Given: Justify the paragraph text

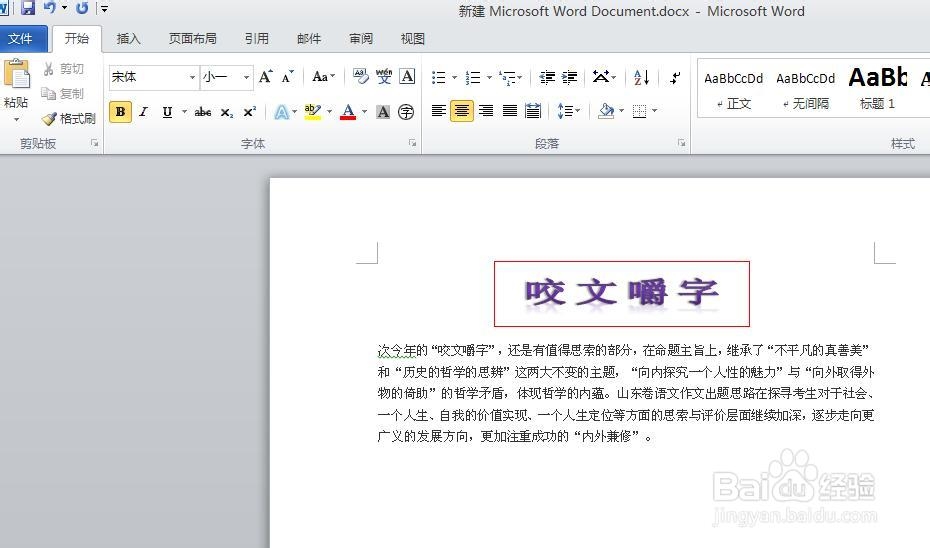Looking at the screenshot, I should click(509, 111).
